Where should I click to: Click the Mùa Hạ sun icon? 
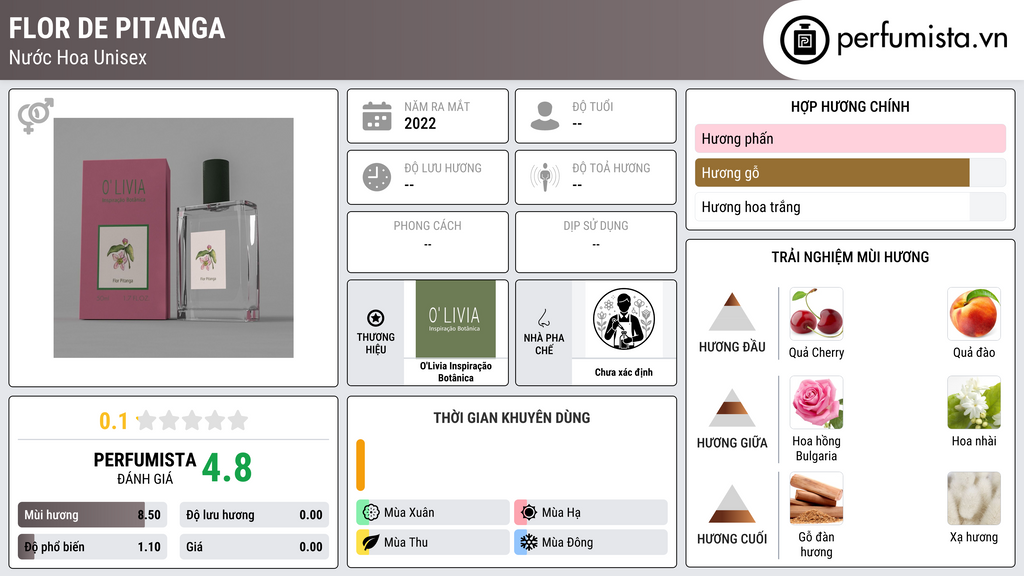[x=529, y=513]
